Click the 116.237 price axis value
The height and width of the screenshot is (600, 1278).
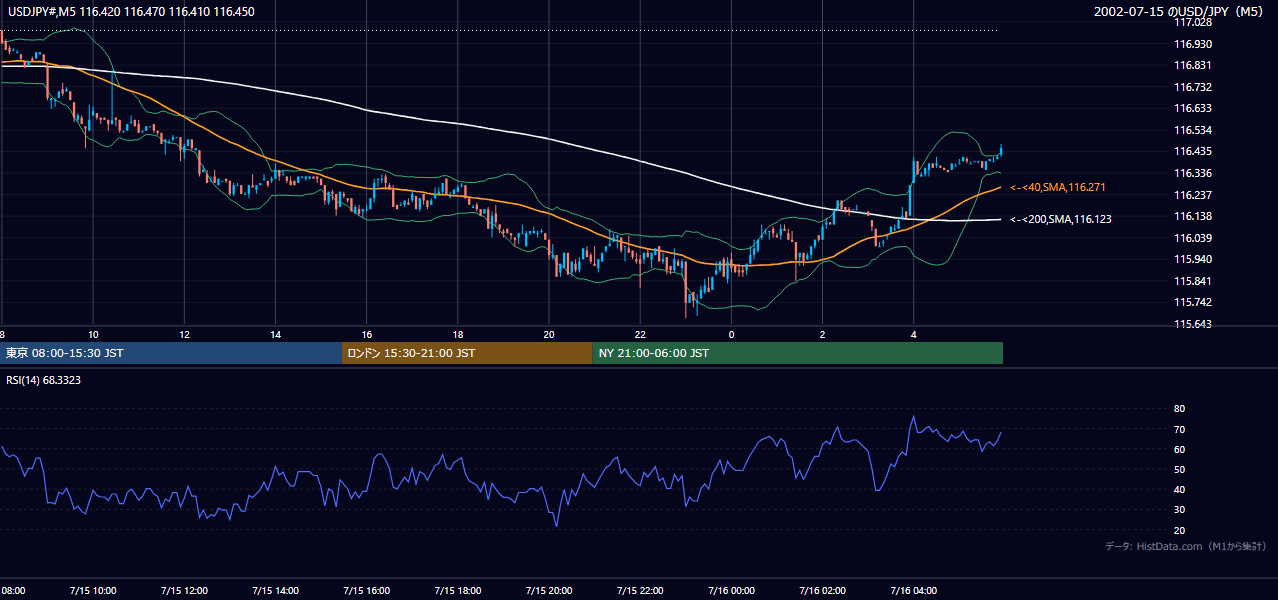pyautogui.click(x=1194, y=195)
